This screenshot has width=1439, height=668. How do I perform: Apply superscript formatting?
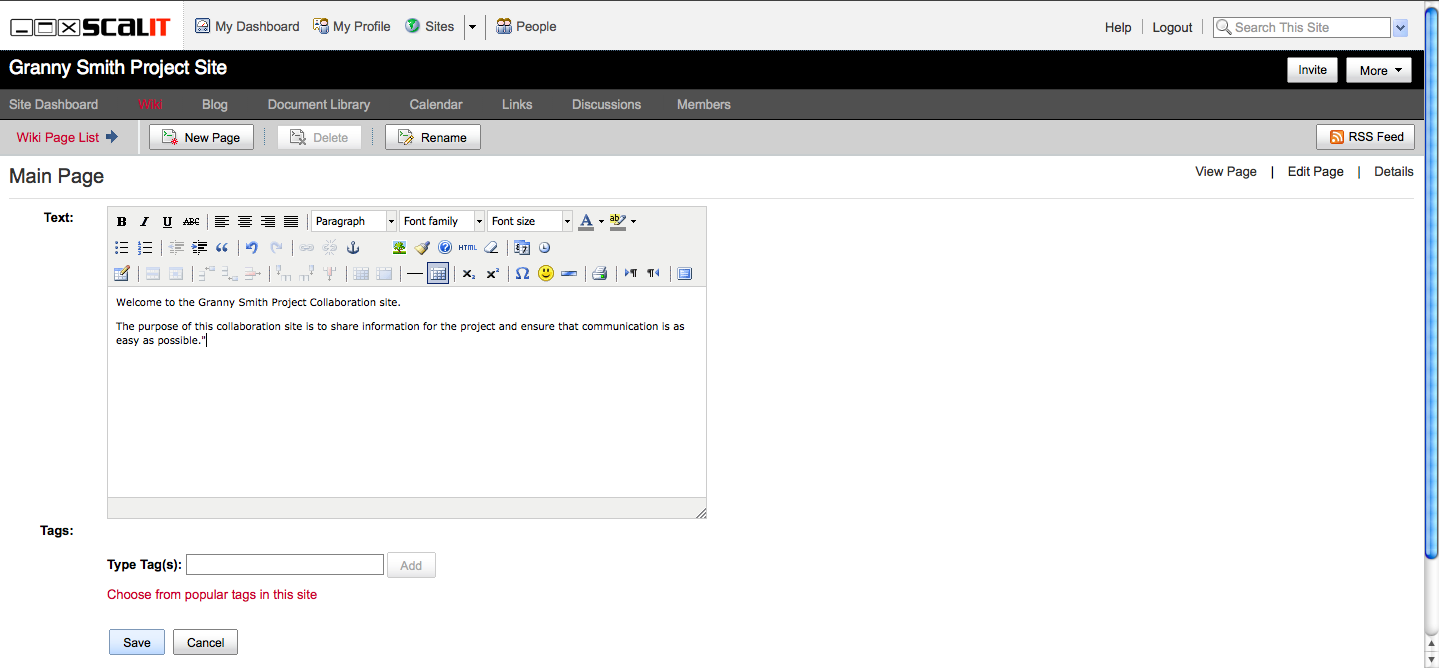click(492, 274)
